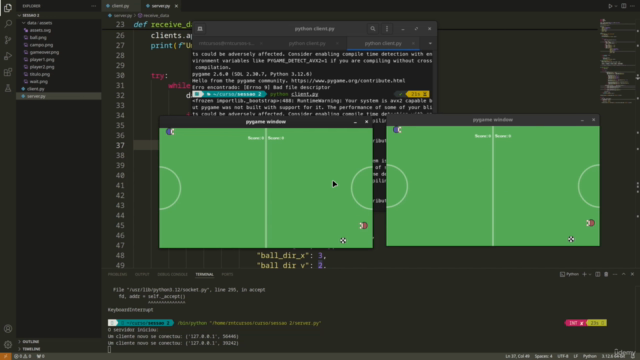Open the terminal window kebab menu

(387, 29)
